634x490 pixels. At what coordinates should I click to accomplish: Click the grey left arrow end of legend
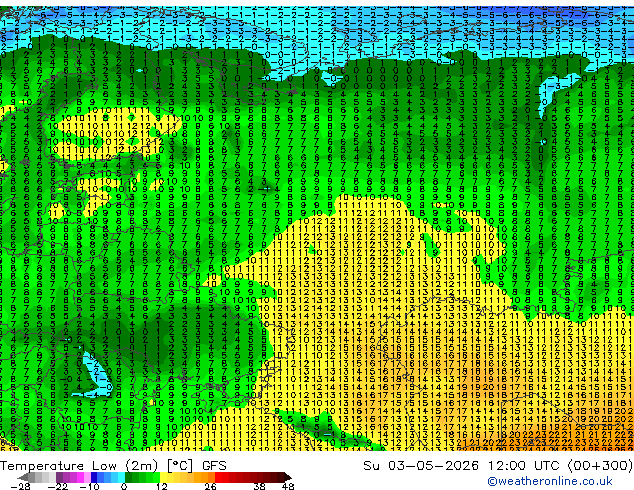(x=22, y=477)
